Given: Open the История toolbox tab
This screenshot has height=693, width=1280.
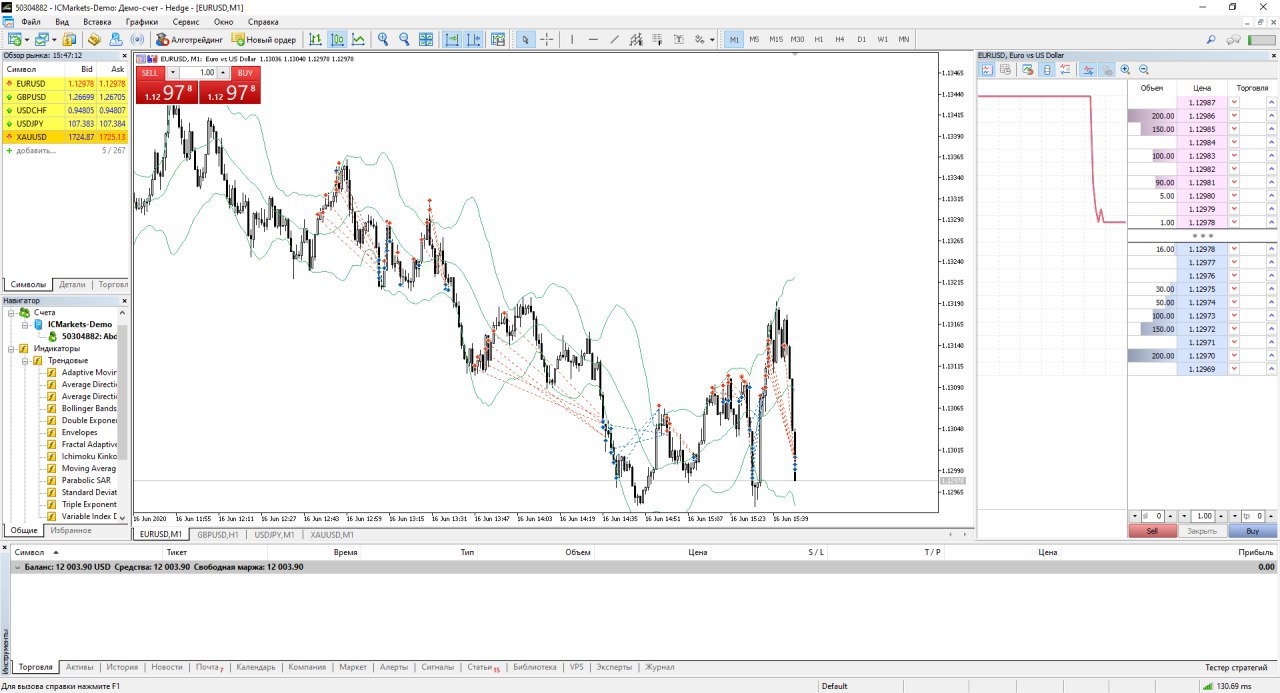Looking at the screenshot, I should point(122,667).
